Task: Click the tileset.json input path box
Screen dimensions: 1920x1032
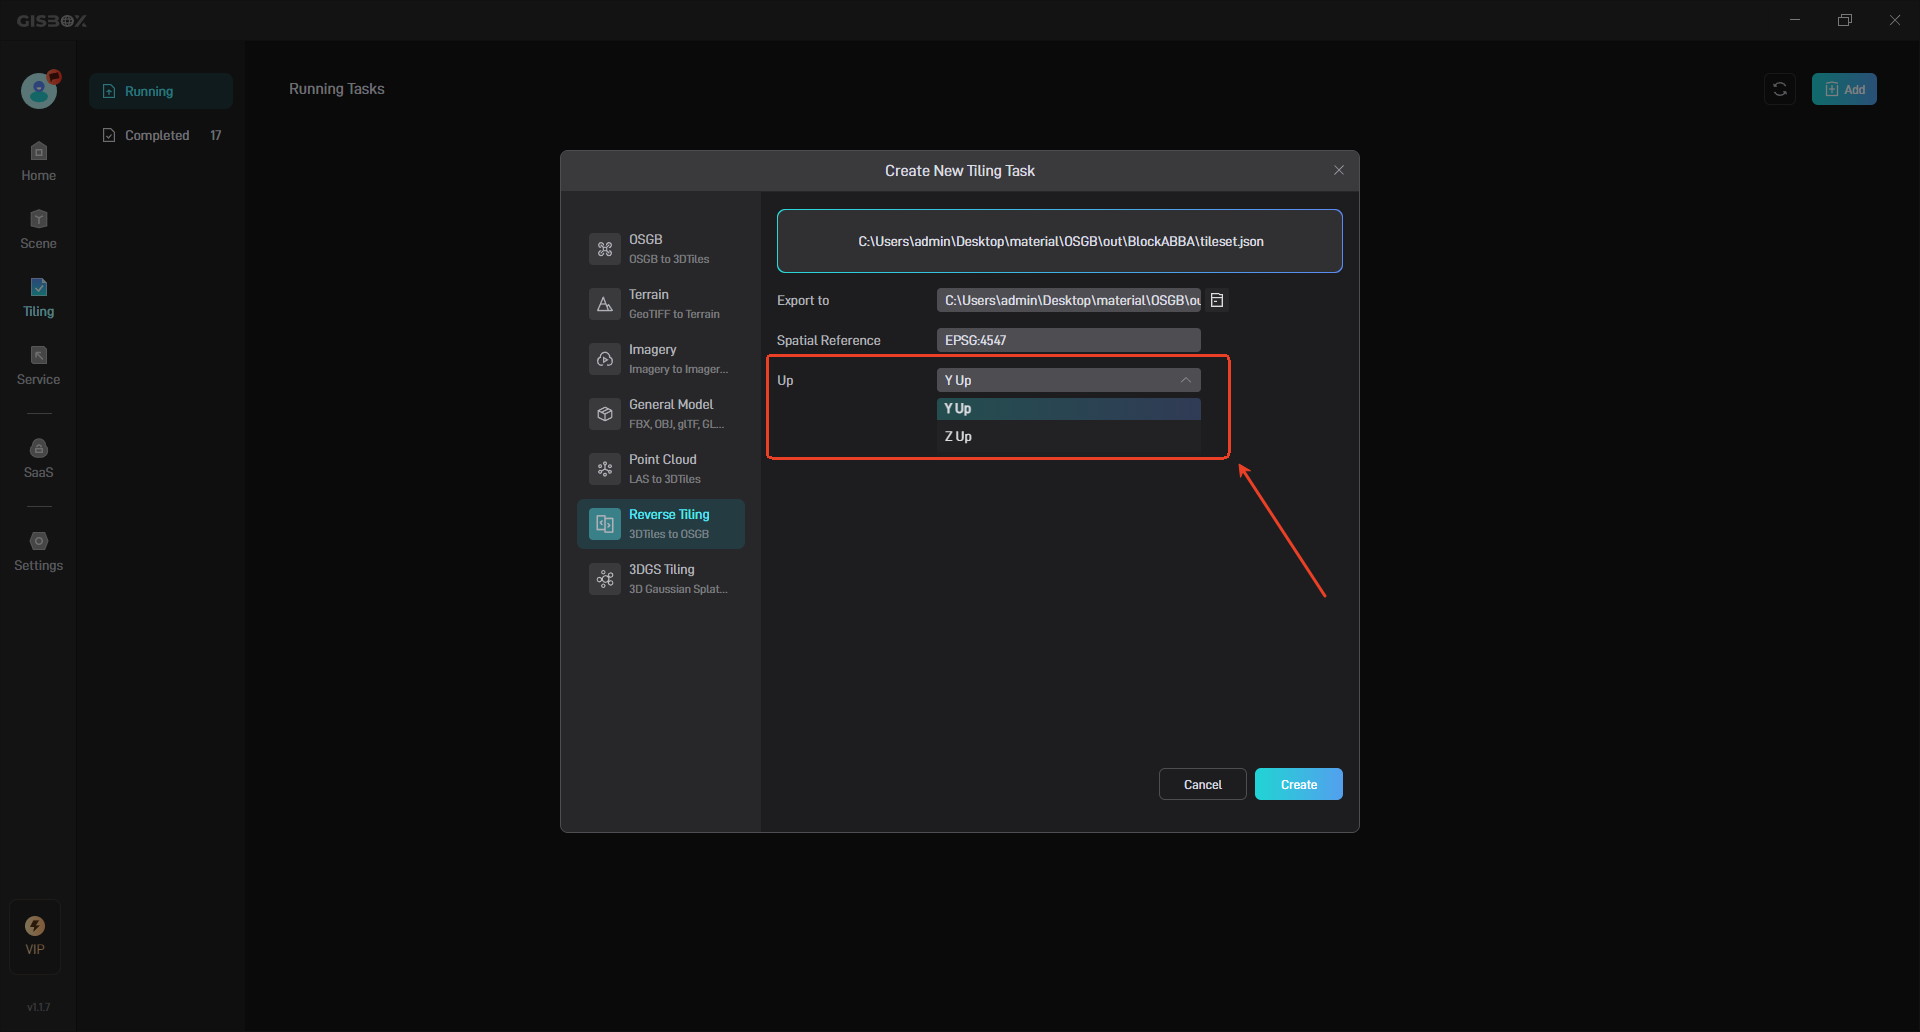Action: (1060, 241)
